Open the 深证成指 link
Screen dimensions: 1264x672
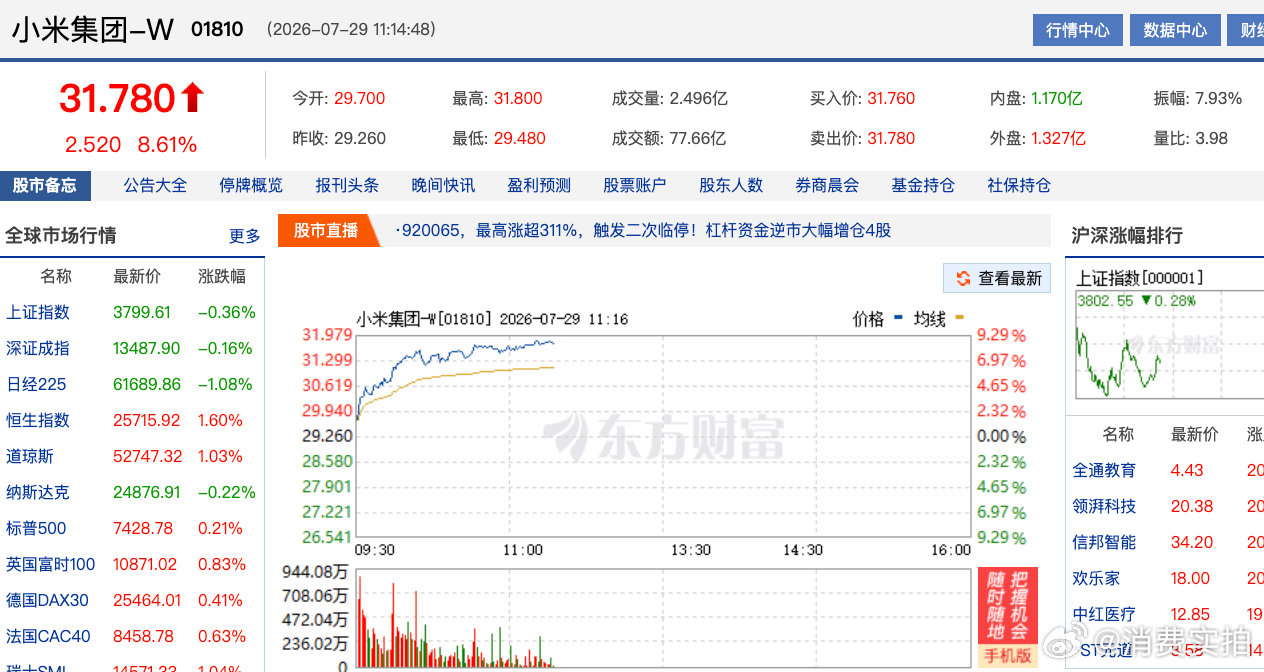tap(38, 348)
